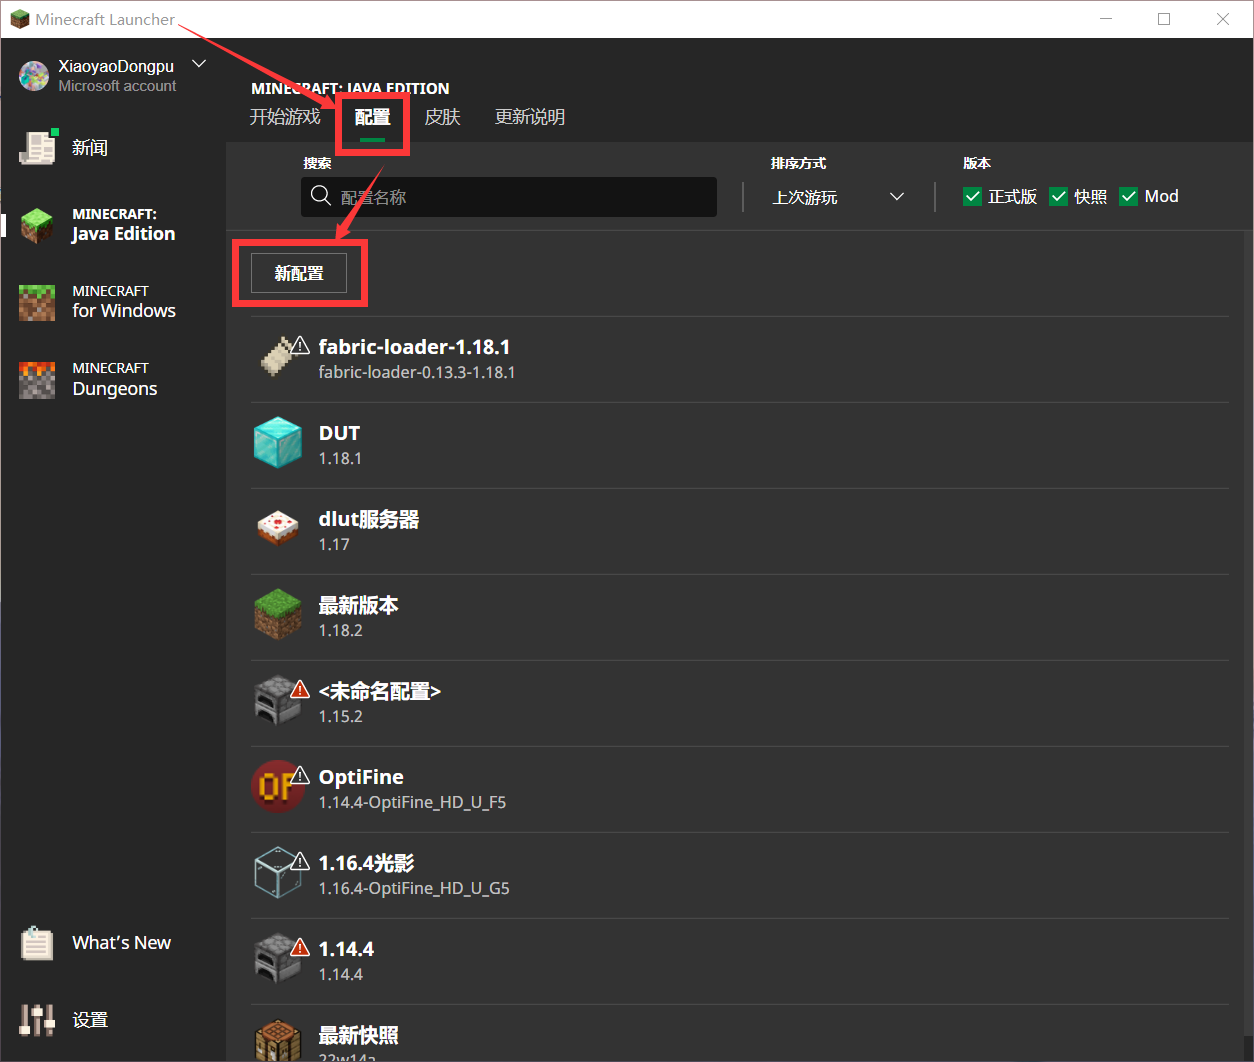Viewport: 1254px width, 1062px height.
Task: Select the fabric-loader-1.18.1 profile entry
Action: click(x=414, y=358)
